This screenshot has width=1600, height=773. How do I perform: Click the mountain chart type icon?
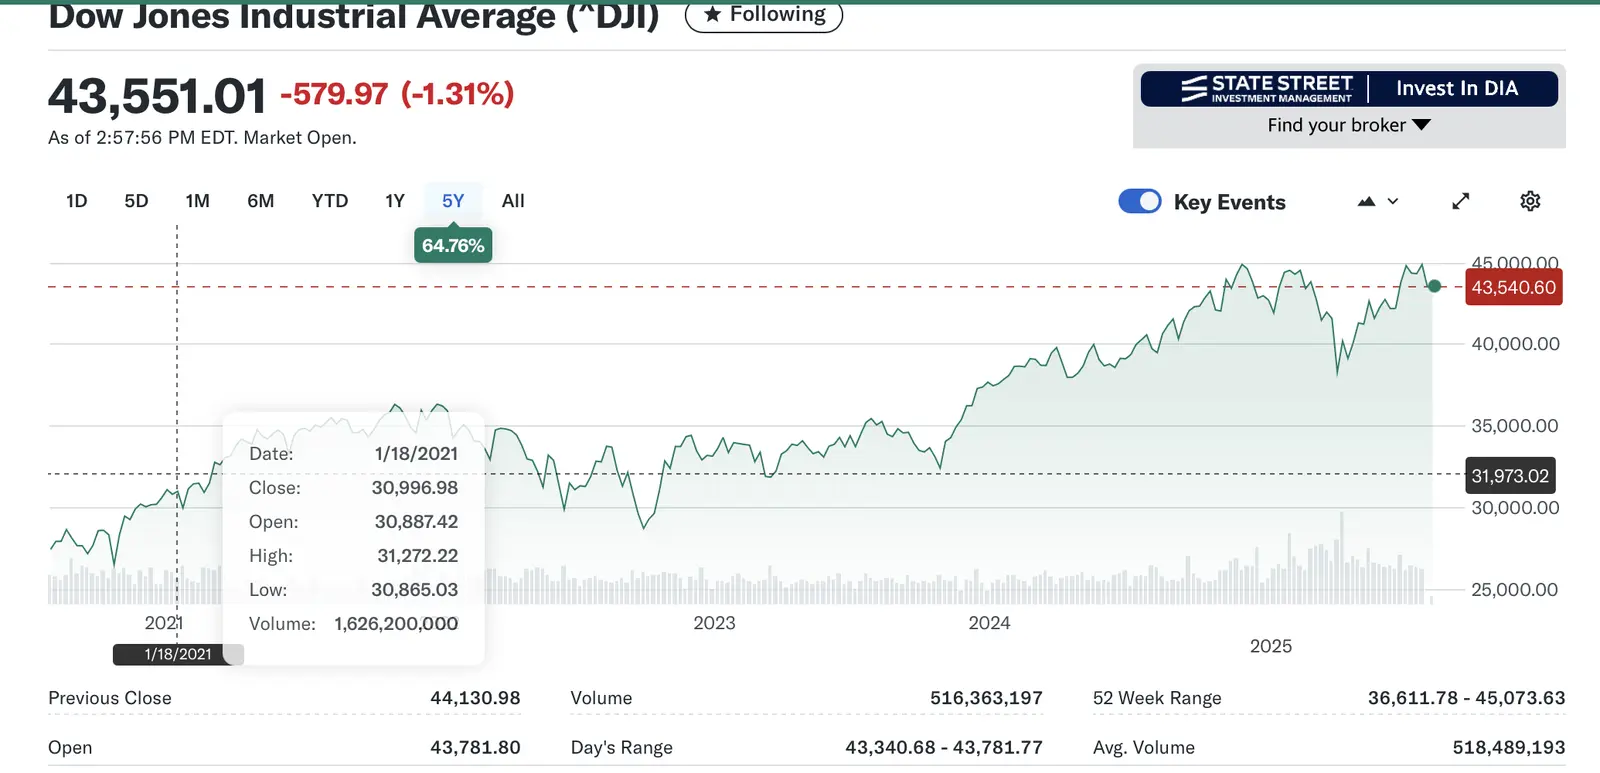[x=1366, y=202]
